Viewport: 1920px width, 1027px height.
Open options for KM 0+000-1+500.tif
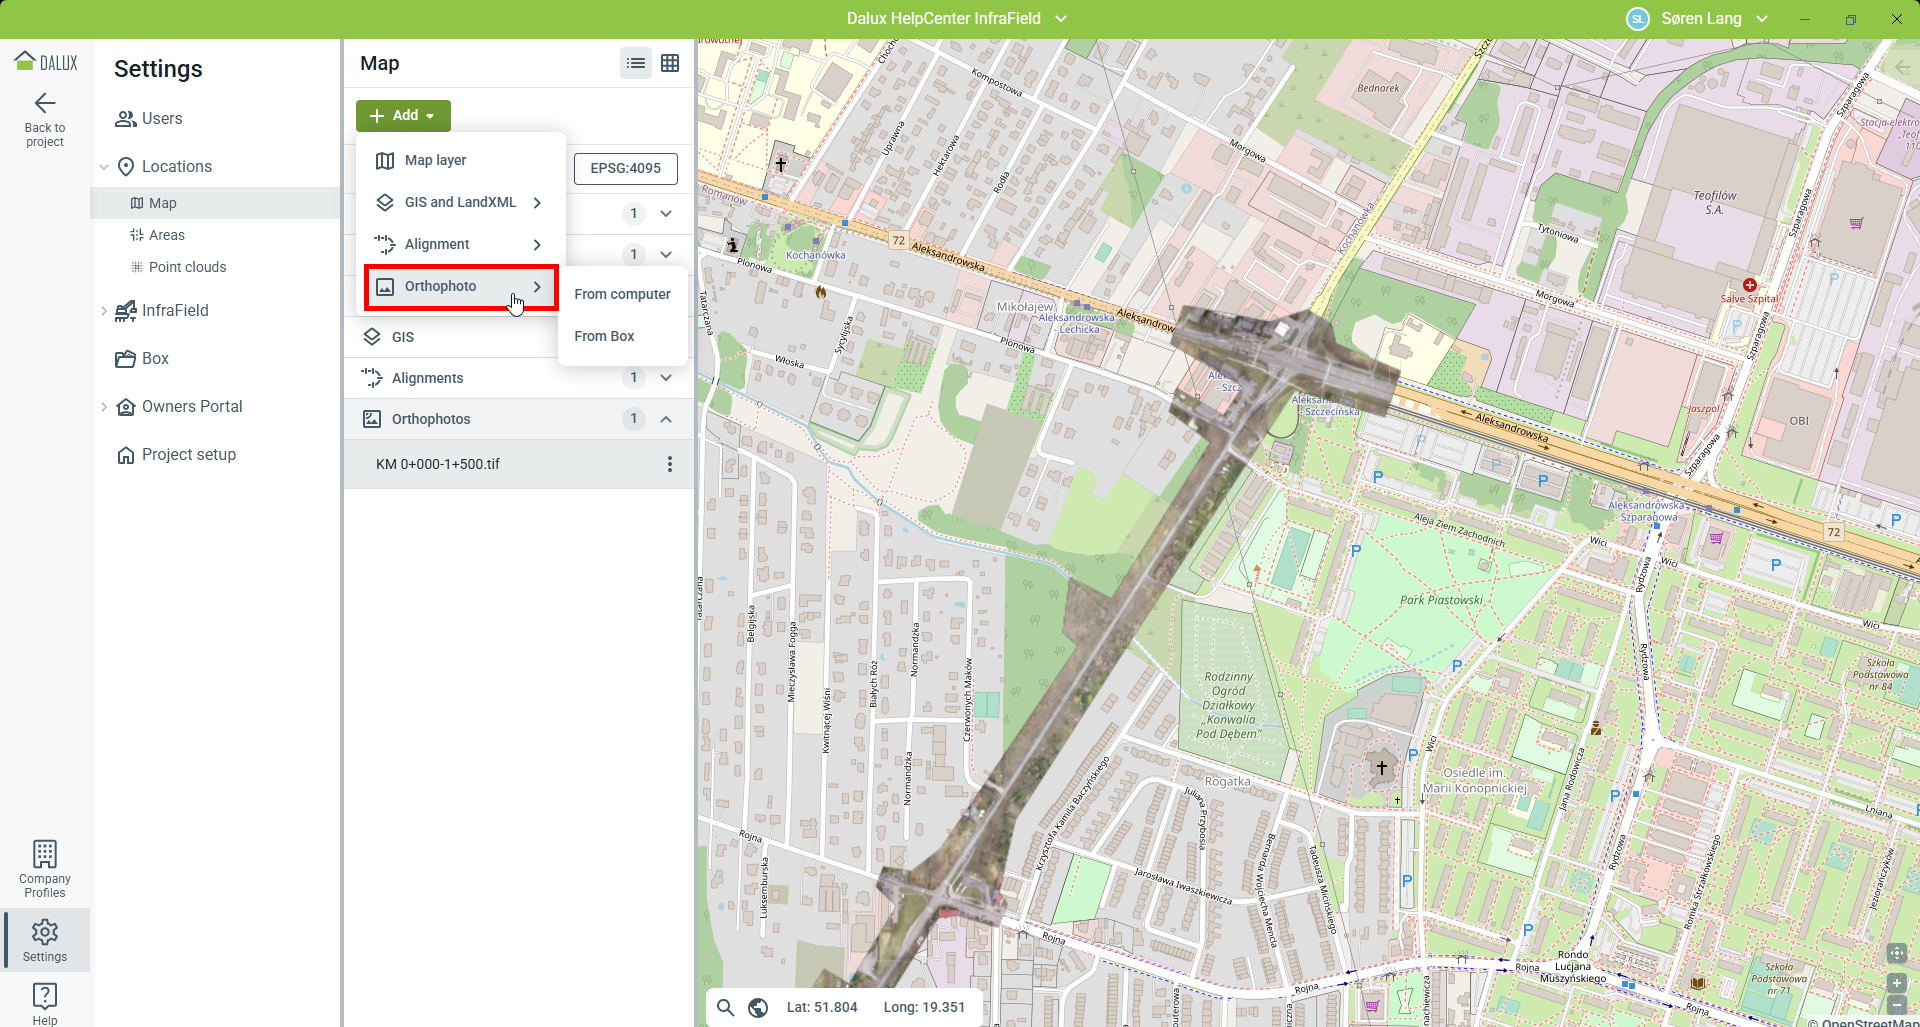pos(670,464)
